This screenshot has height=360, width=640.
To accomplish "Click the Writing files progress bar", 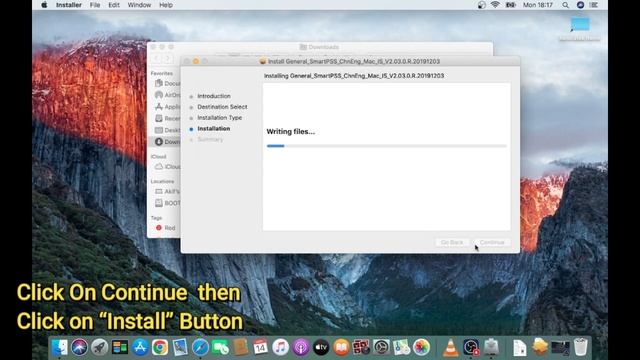I will tap(387, 146).
